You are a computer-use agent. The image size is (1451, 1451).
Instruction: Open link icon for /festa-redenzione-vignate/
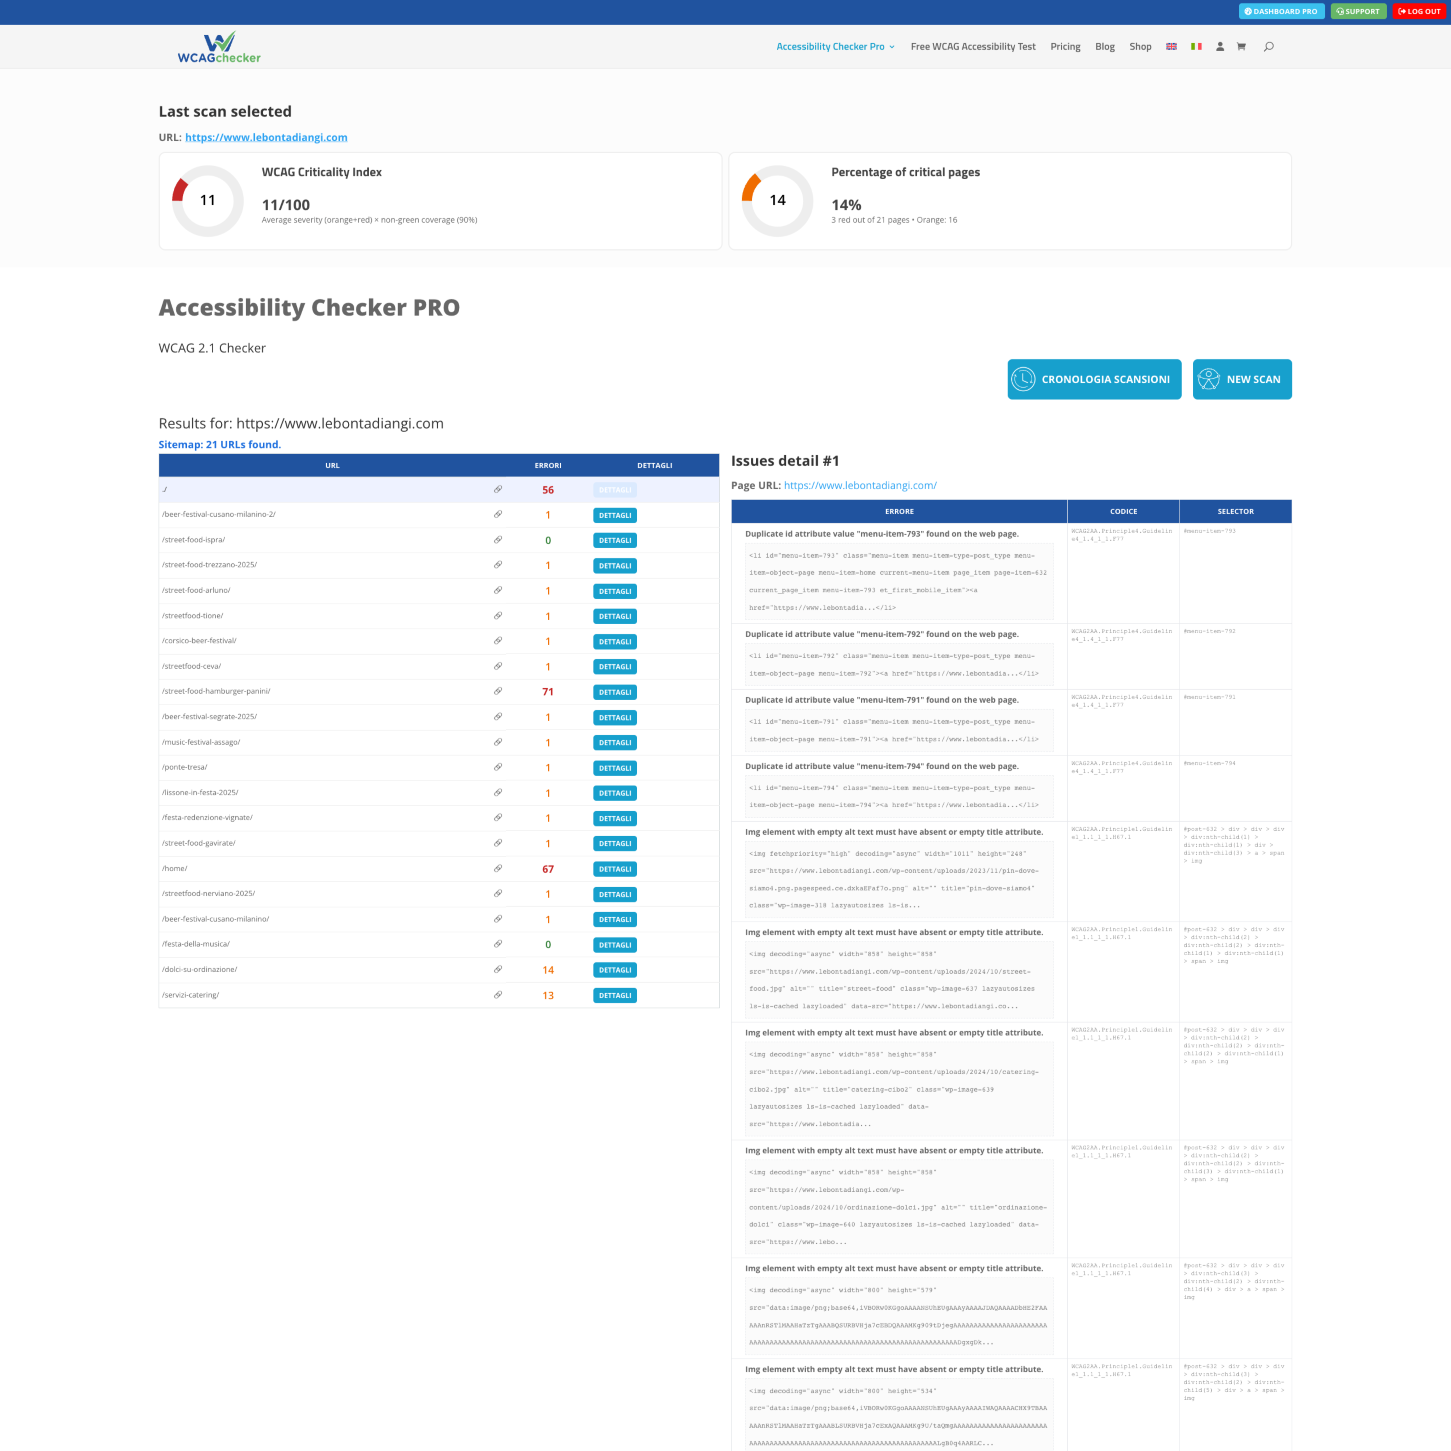pos(498,818)
